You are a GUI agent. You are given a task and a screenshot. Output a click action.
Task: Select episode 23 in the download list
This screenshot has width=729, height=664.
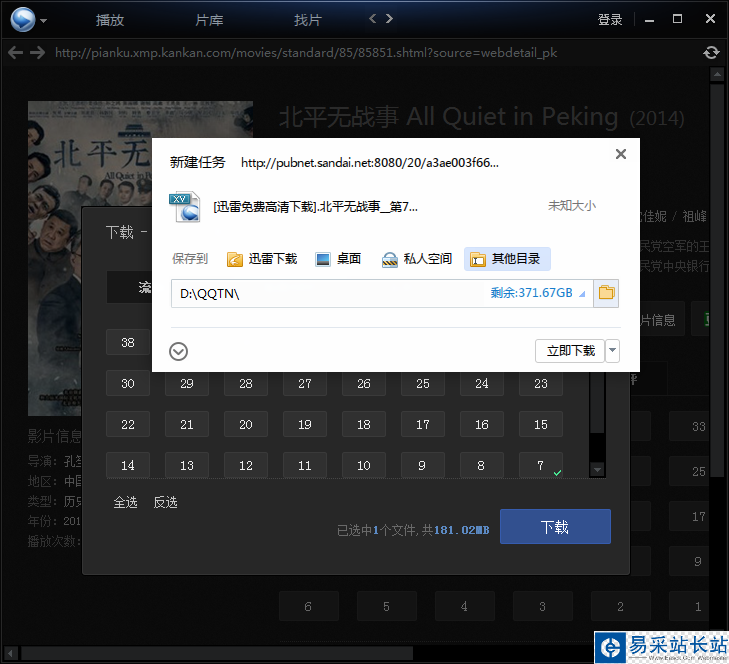[541, 383]
